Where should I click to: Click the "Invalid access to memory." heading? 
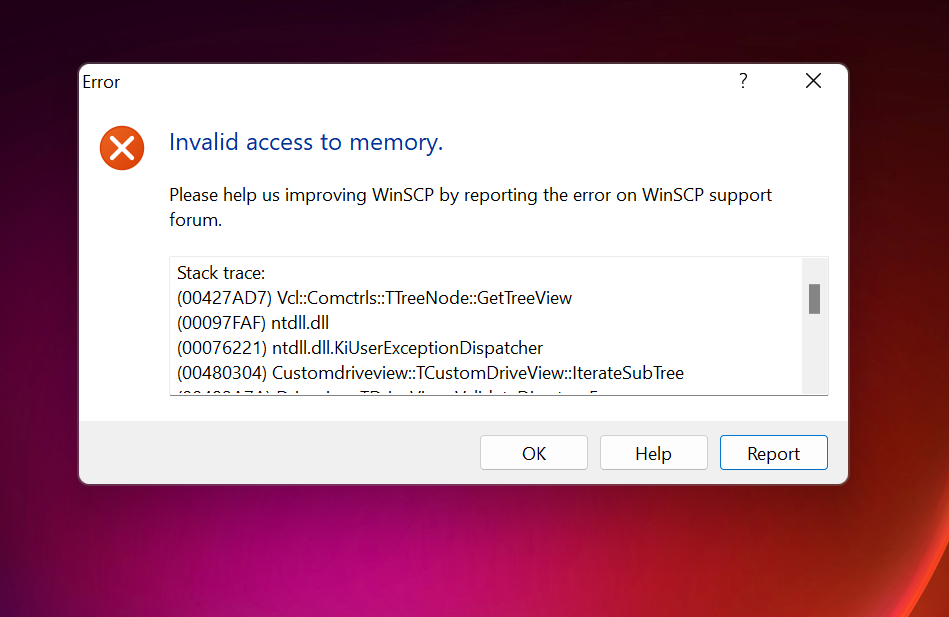coord(306,143)
